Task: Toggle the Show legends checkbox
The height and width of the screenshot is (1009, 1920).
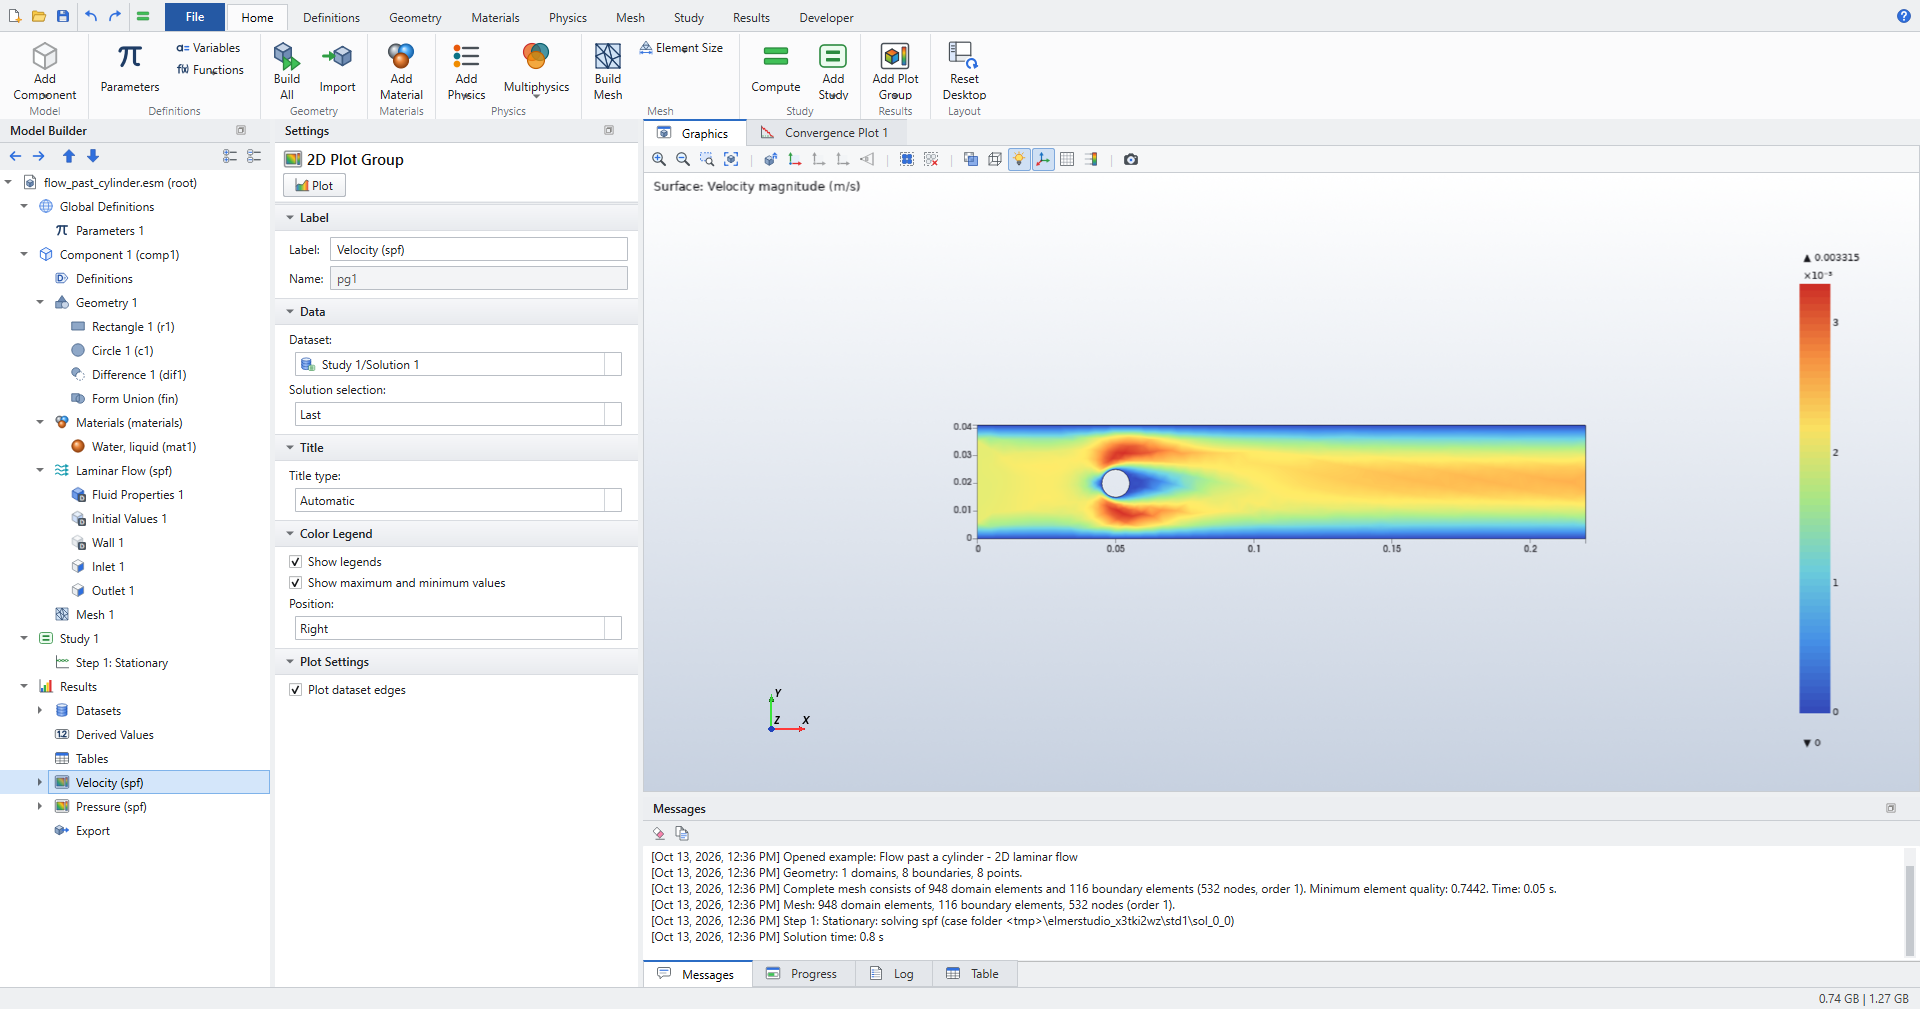Action: click(x=295, y=562)
